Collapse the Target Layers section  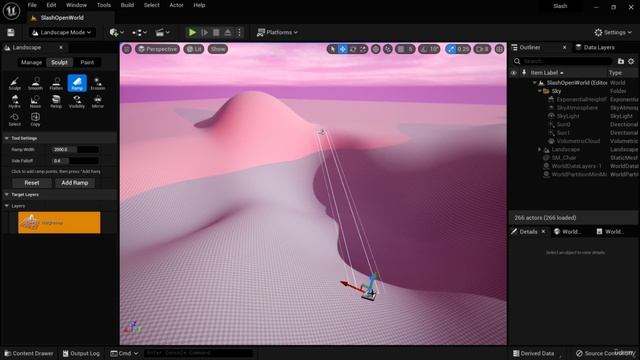[7, 195]
